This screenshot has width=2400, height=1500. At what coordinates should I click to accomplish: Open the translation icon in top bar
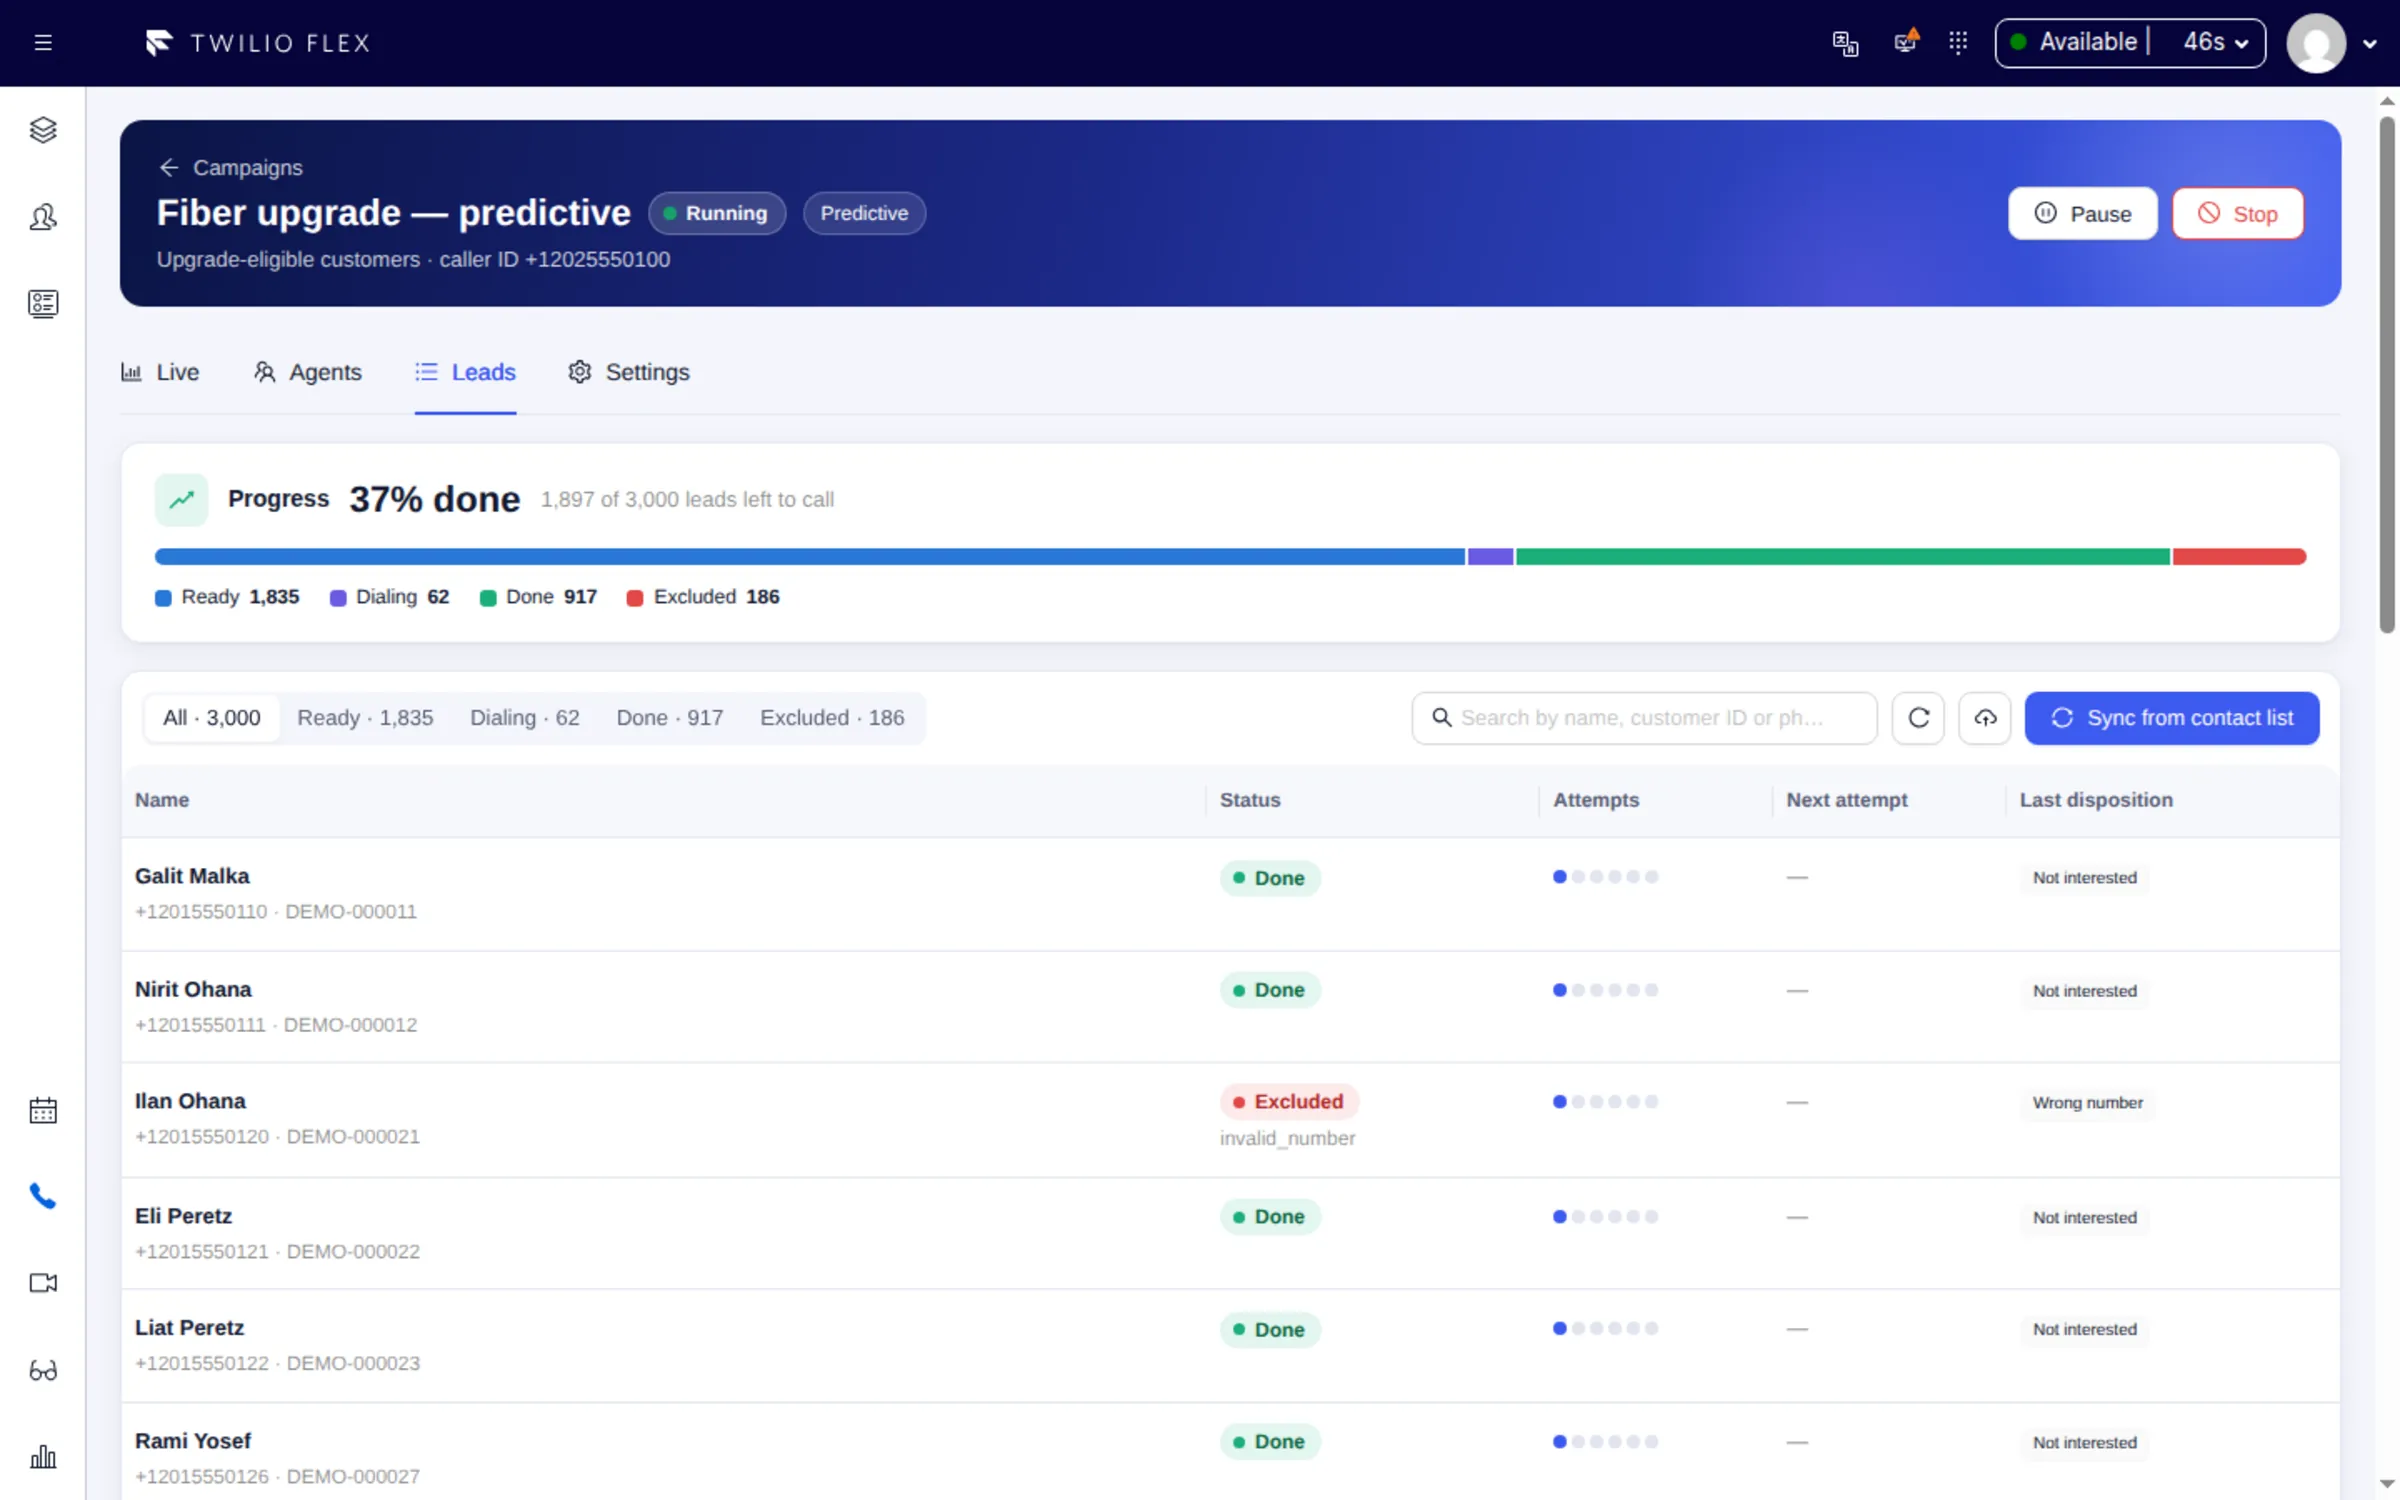tap(1845, 43)
